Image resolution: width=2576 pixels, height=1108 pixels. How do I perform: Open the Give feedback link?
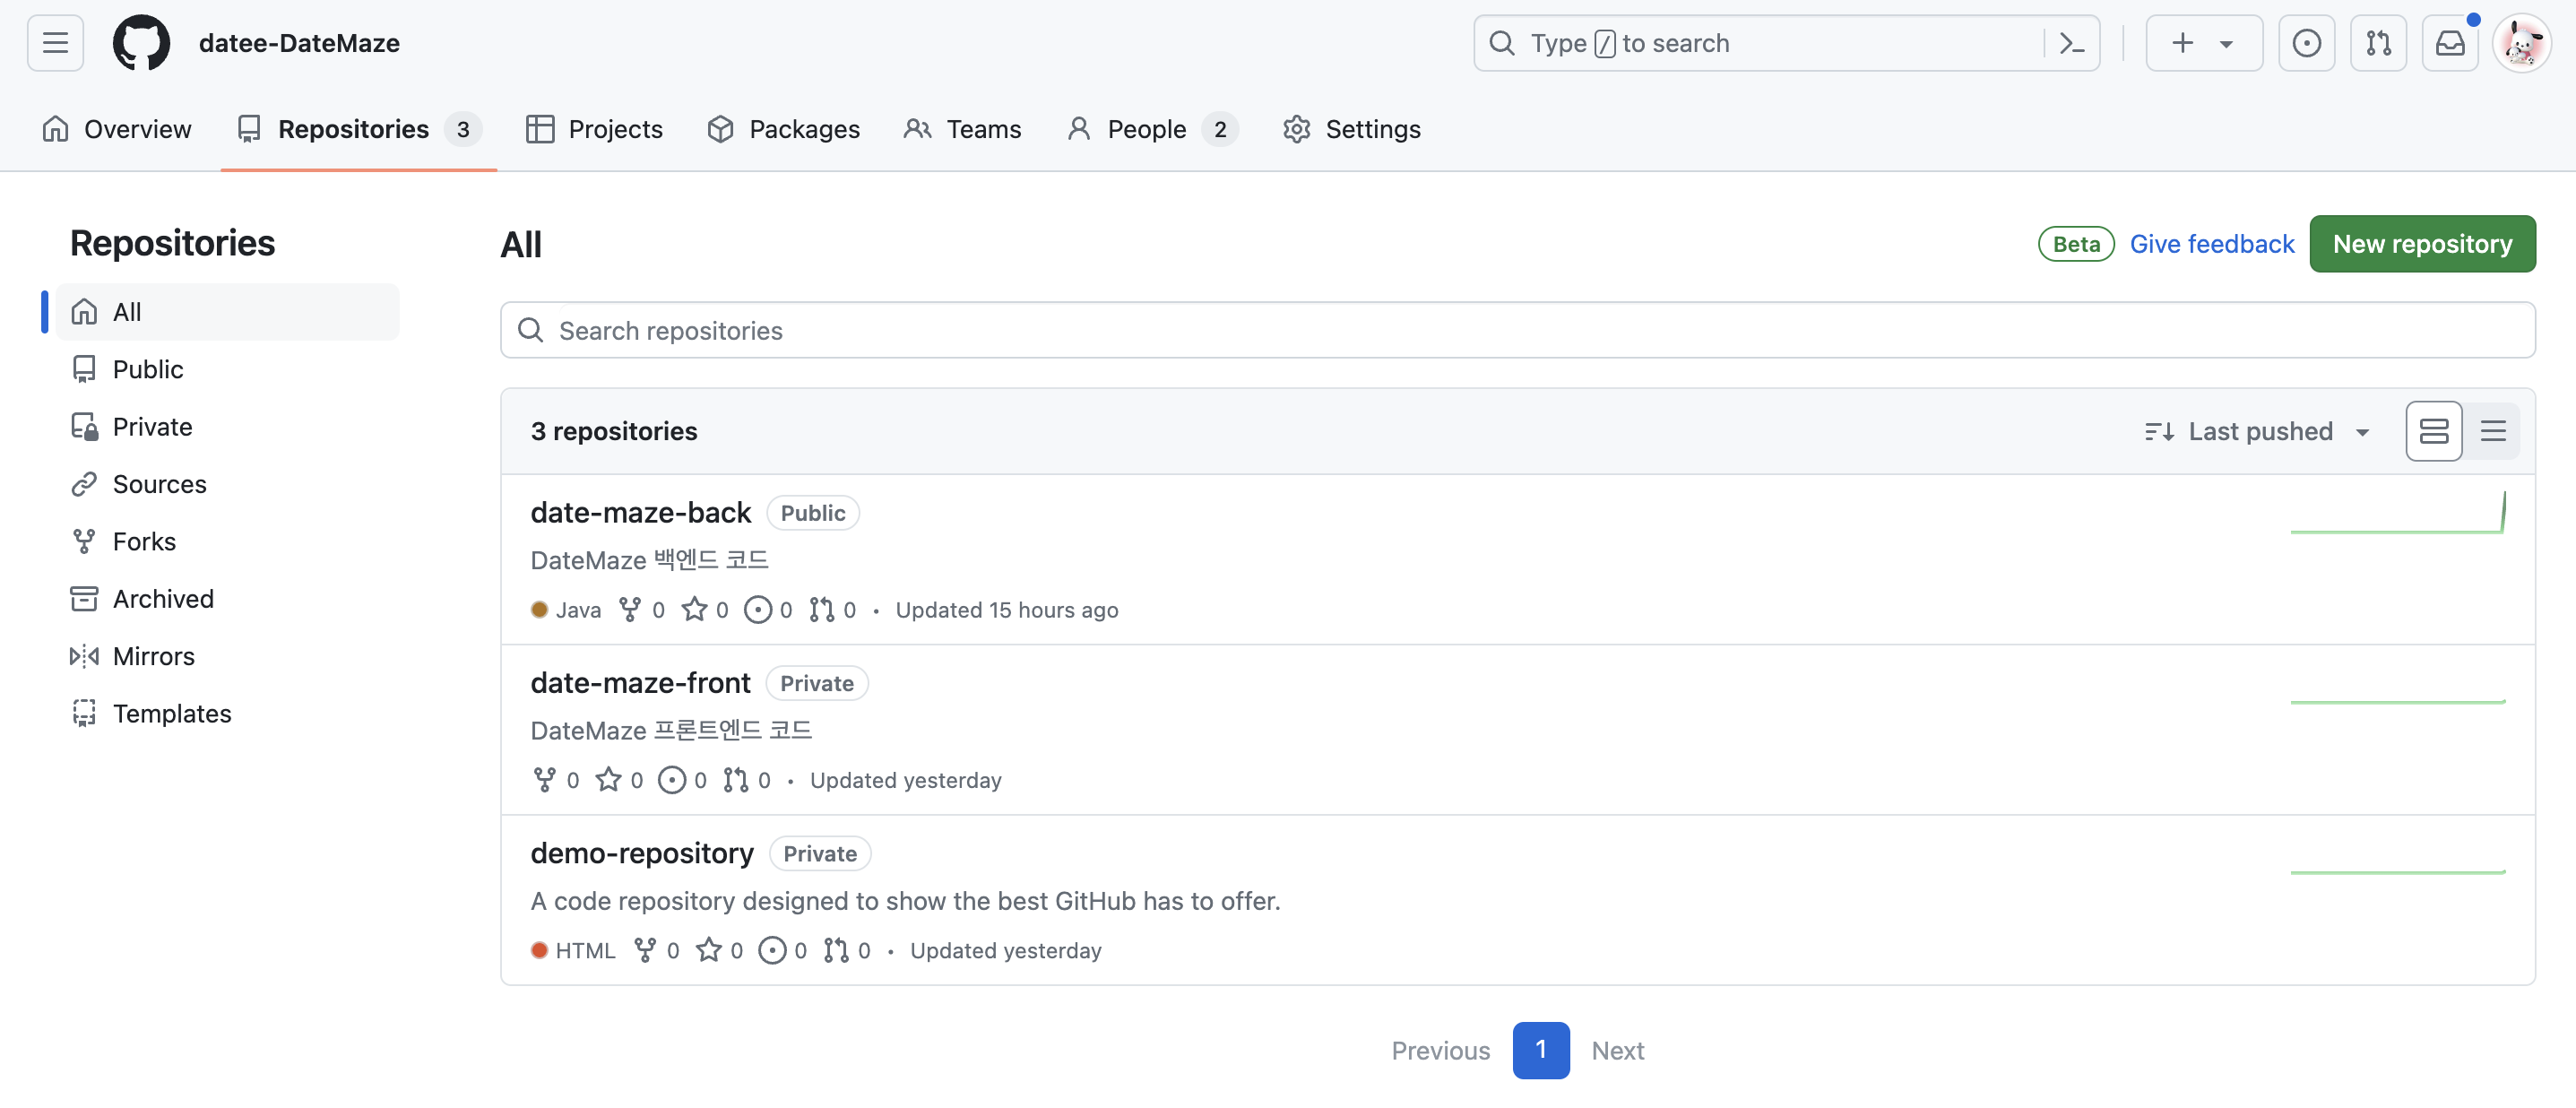coord(2211,244)
